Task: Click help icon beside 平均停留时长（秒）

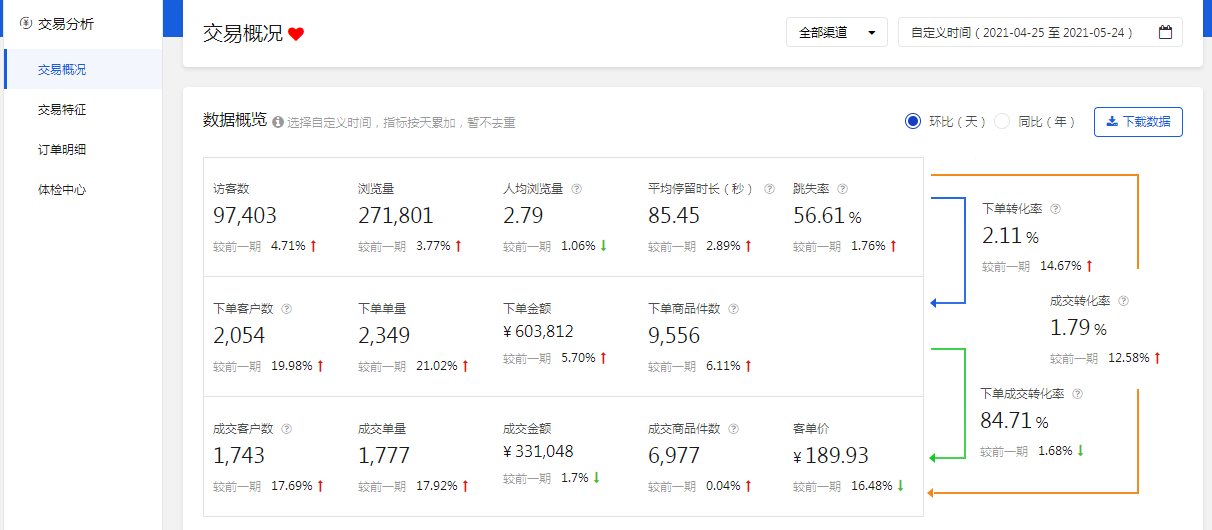Action: [769, 188]
